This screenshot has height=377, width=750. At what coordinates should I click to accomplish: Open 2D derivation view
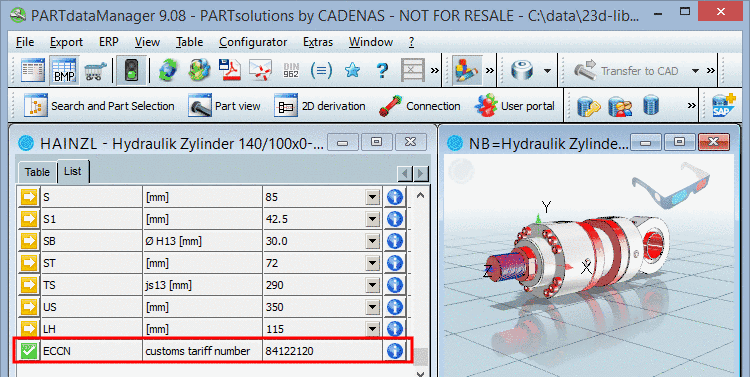coord(320,106)
